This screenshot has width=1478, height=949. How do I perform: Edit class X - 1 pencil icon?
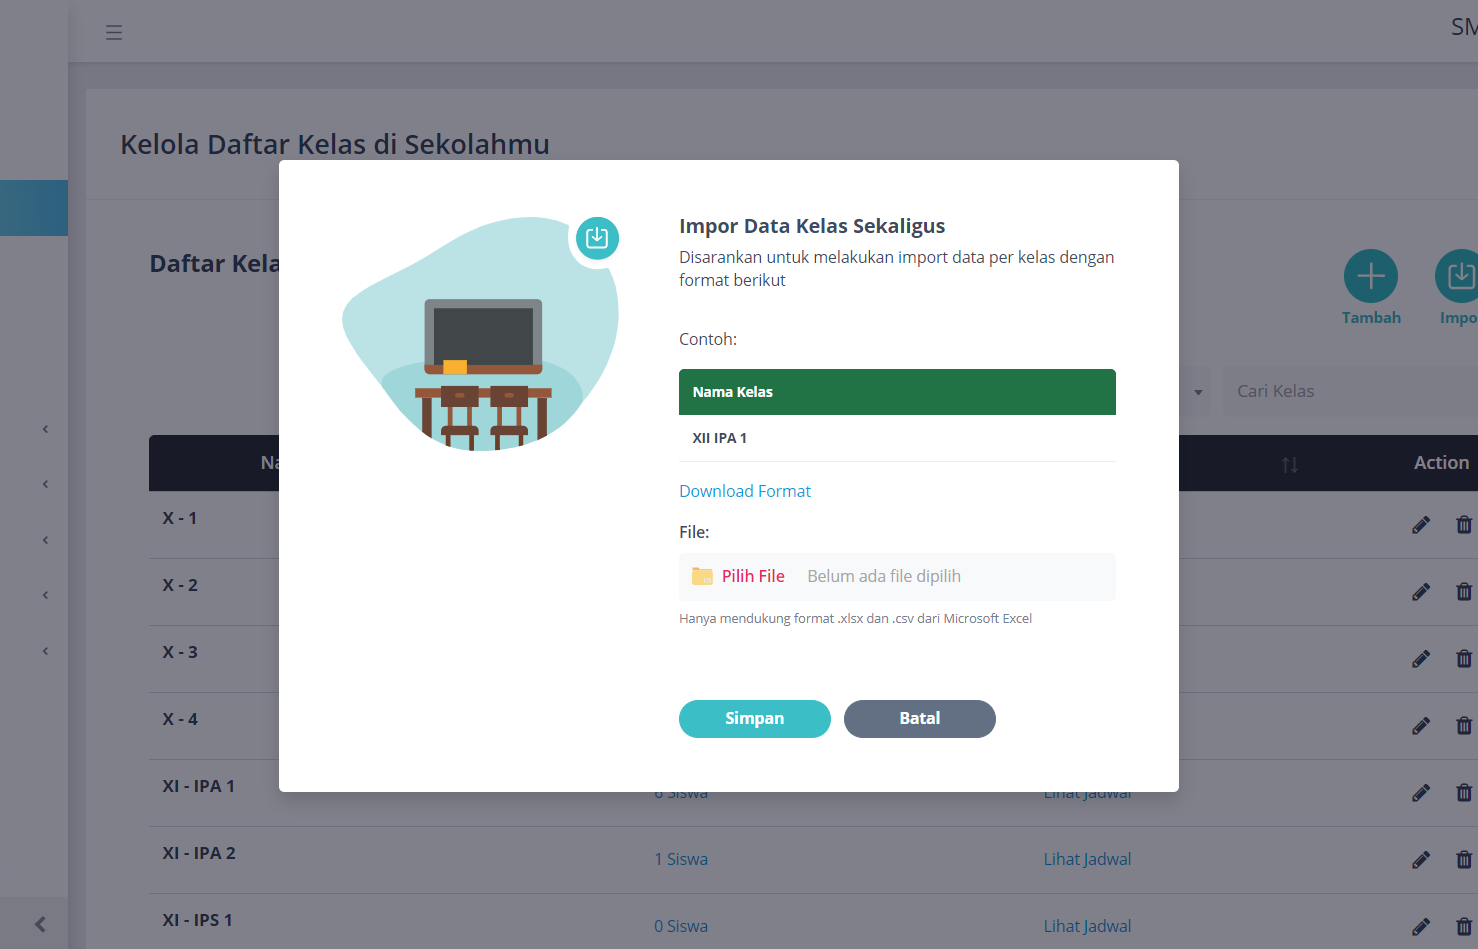point(1420,525)
